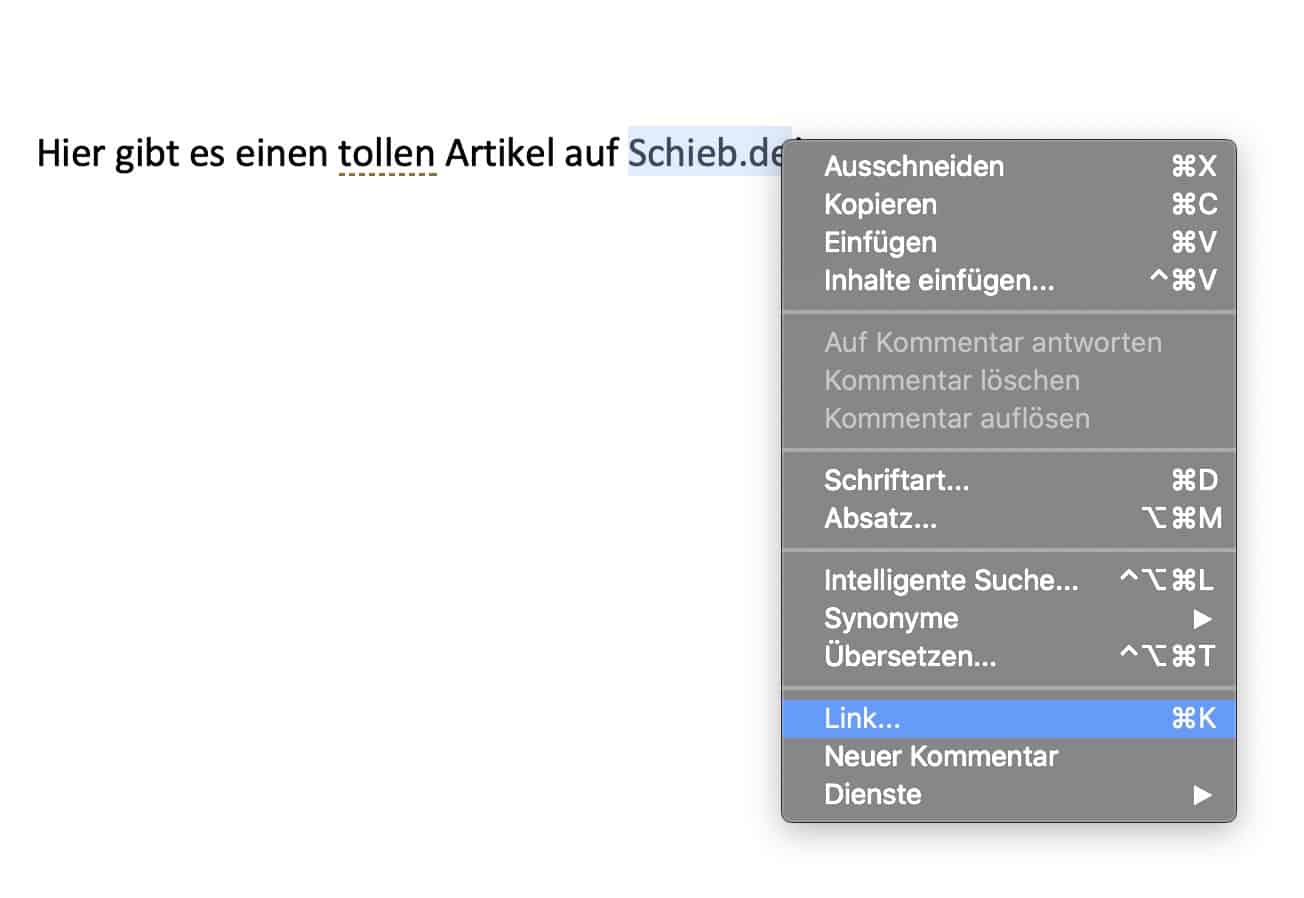The width and height of the screenshot is (1304, 898).
Task: Select Kopieren in the context menu
Action: point(880,204)
